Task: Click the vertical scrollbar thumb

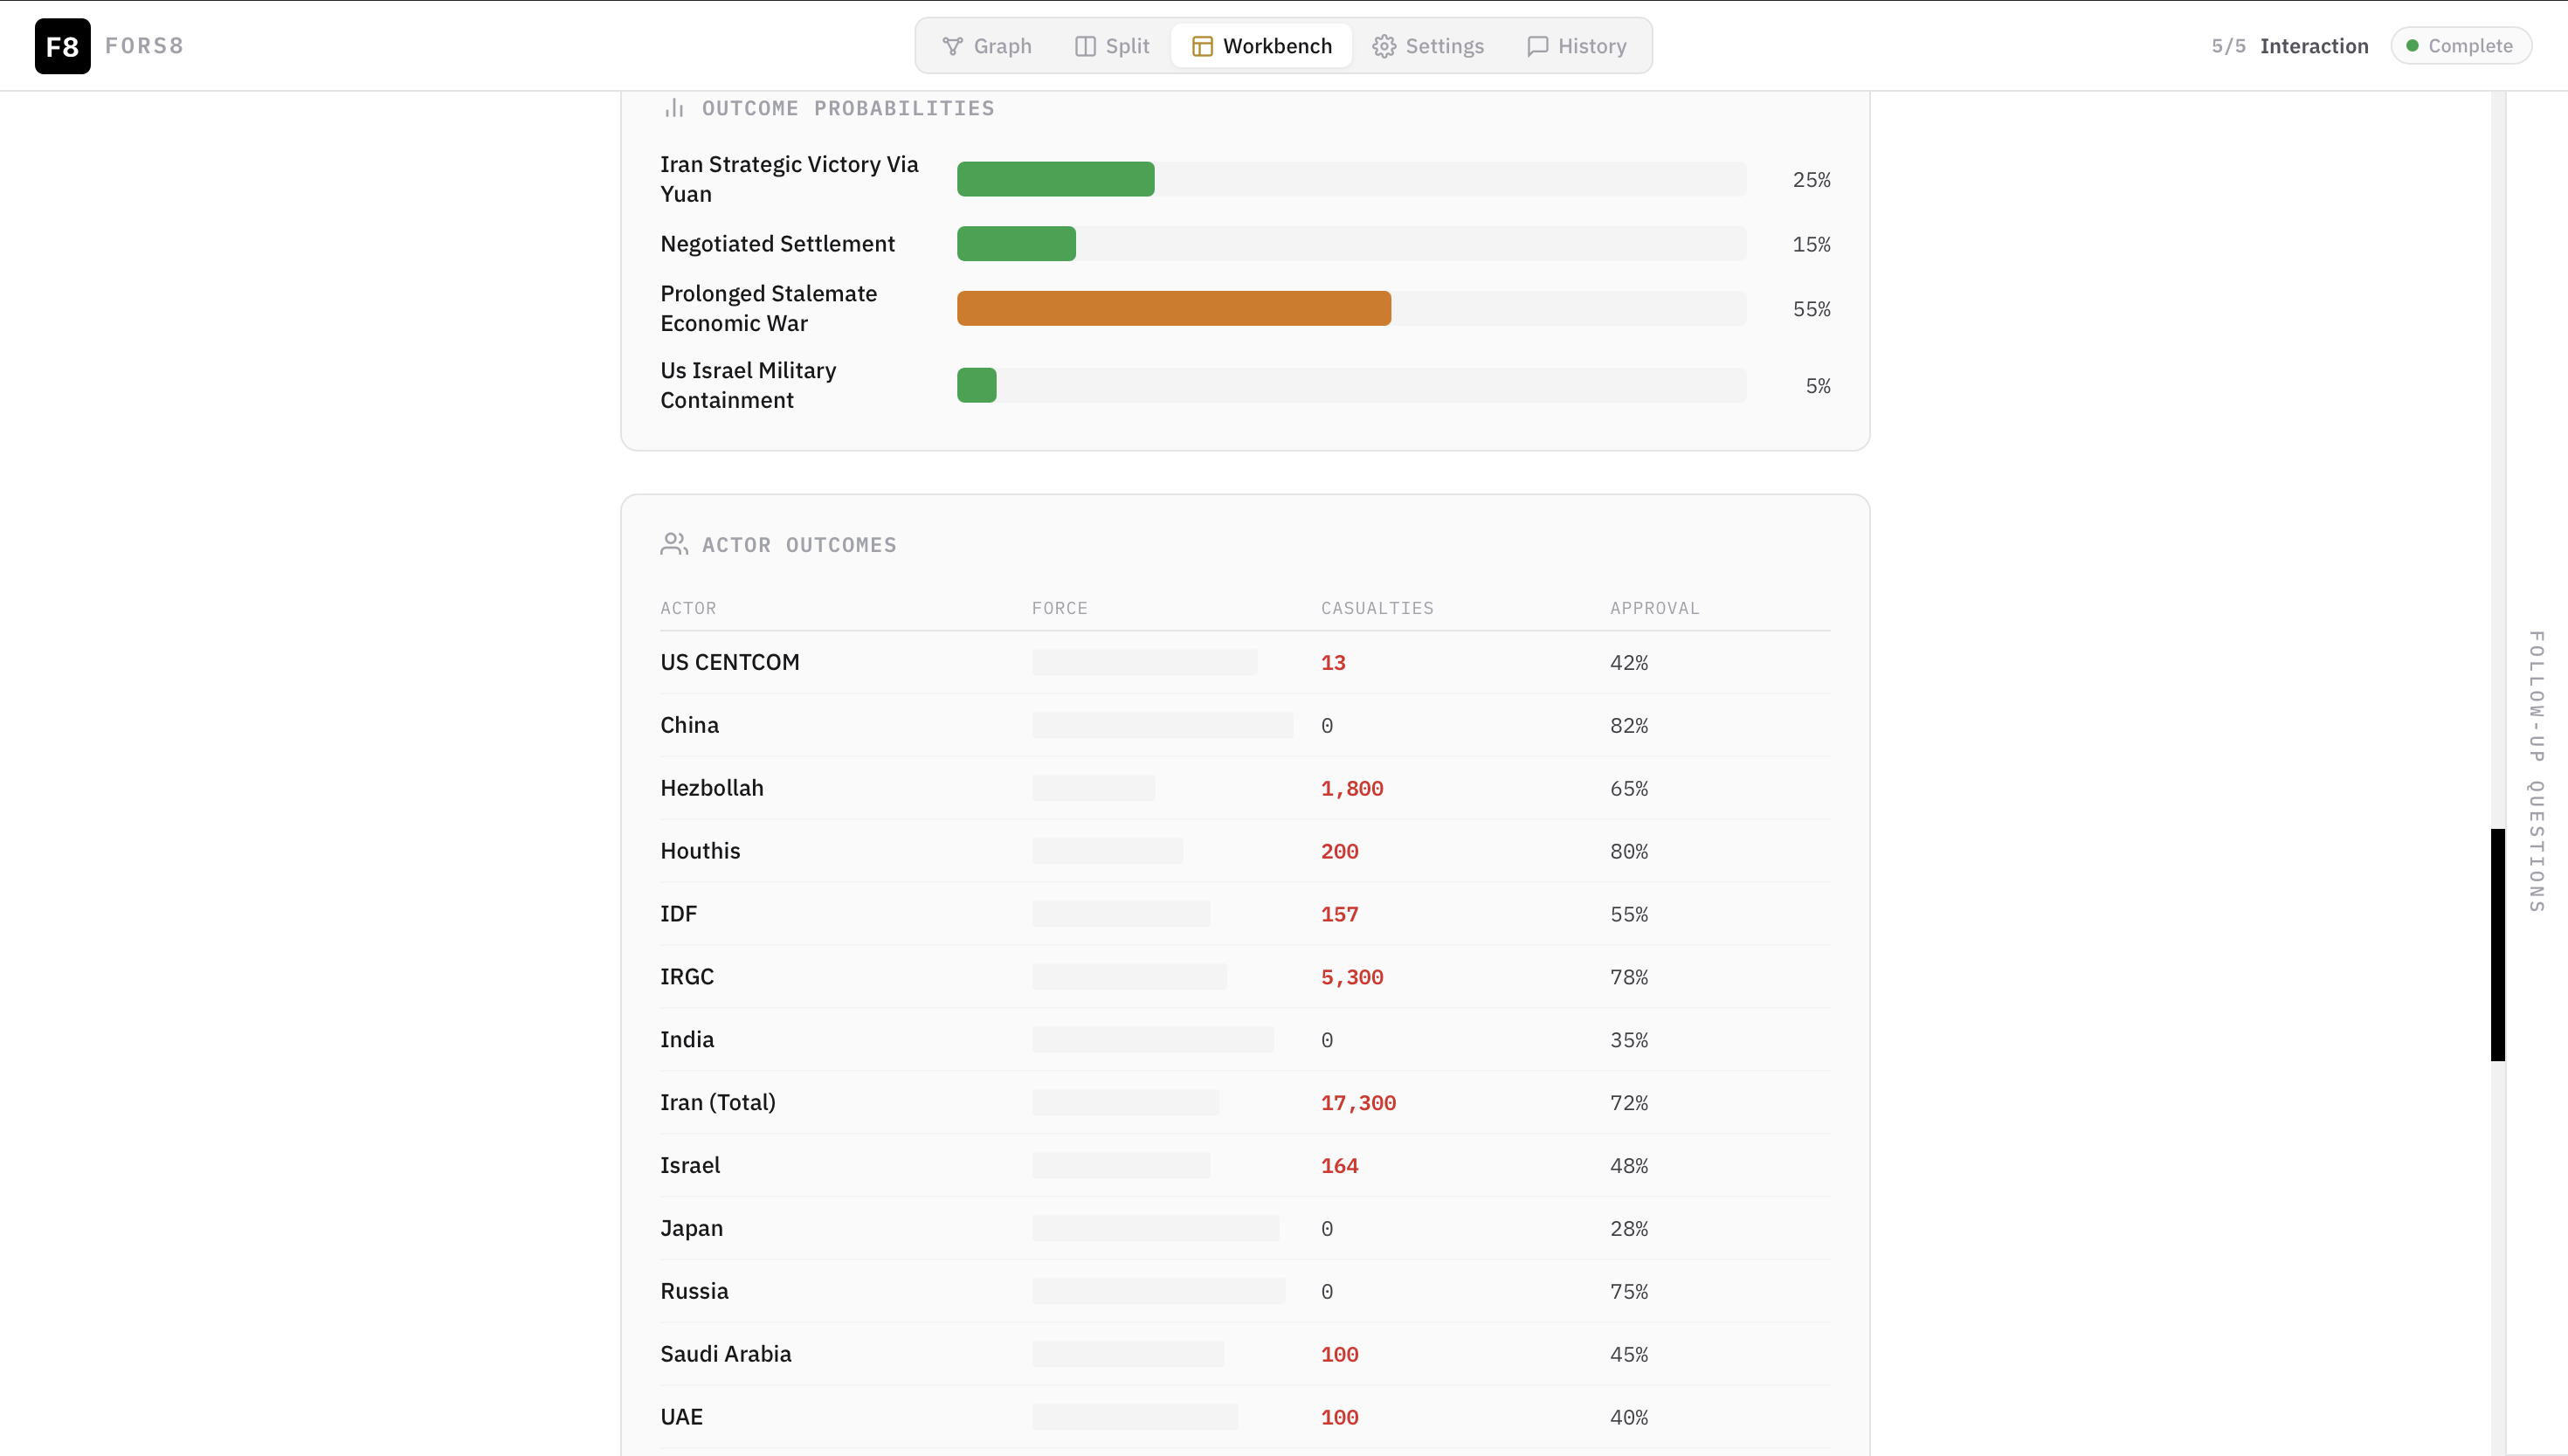Action: pyautogui.click(x=2498, y=944)
